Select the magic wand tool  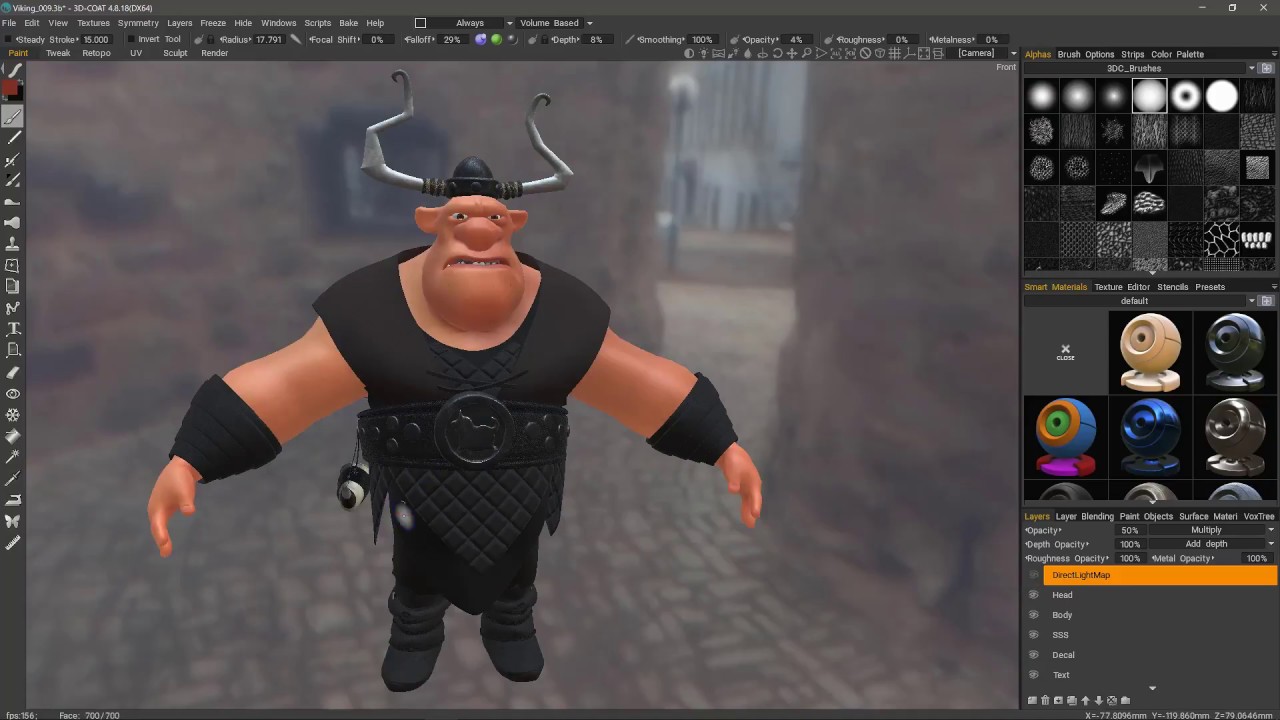[x=13, y=457]
